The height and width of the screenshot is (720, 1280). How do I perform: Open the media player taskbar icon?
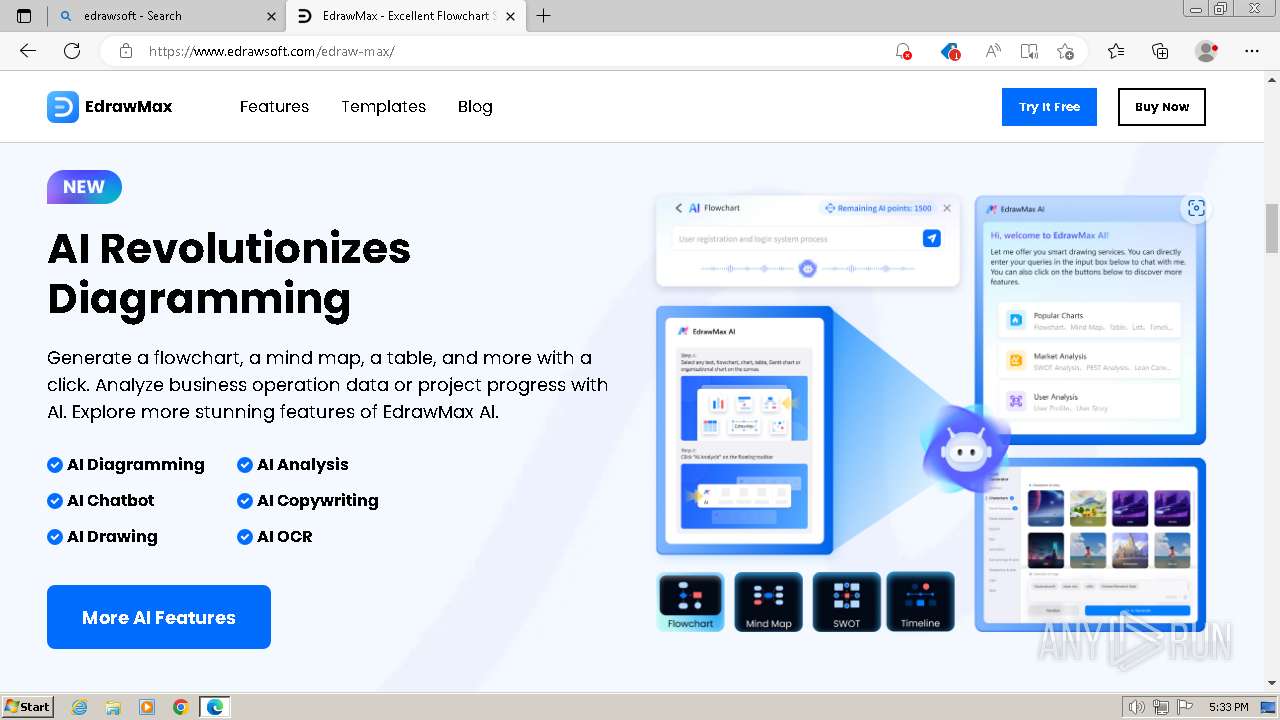[147, 707]
